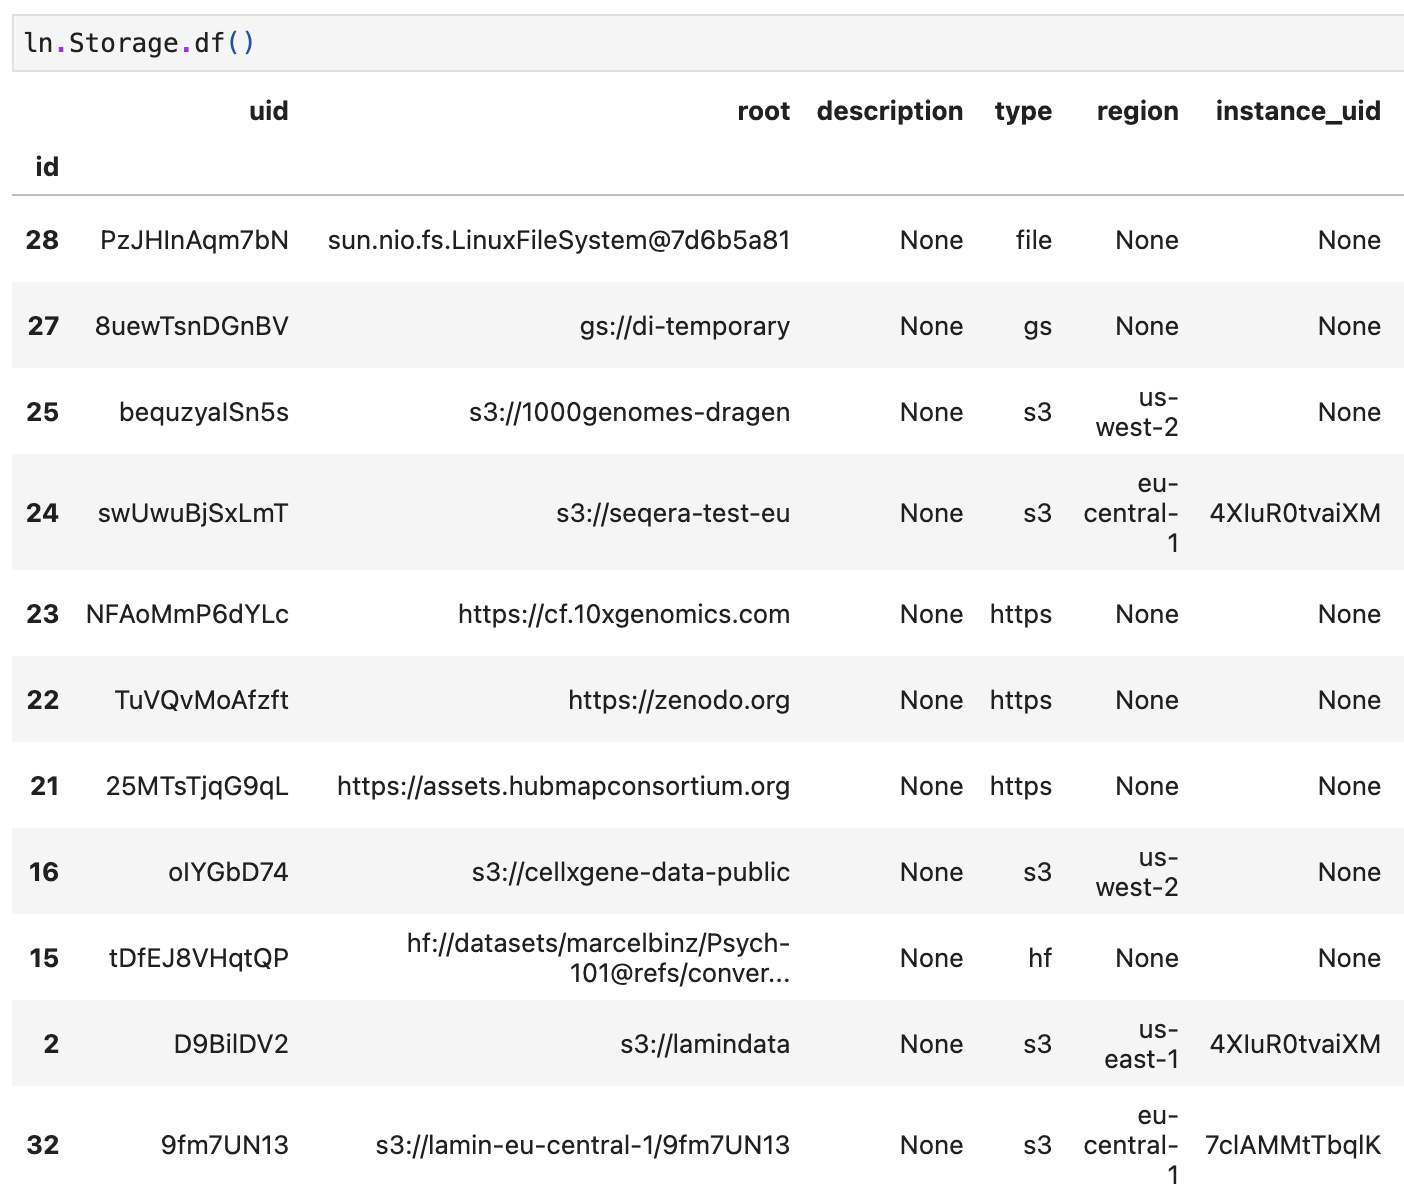
Task: Select the https://cf.10xgenomics.com root cell
Action: pos(623,614)
